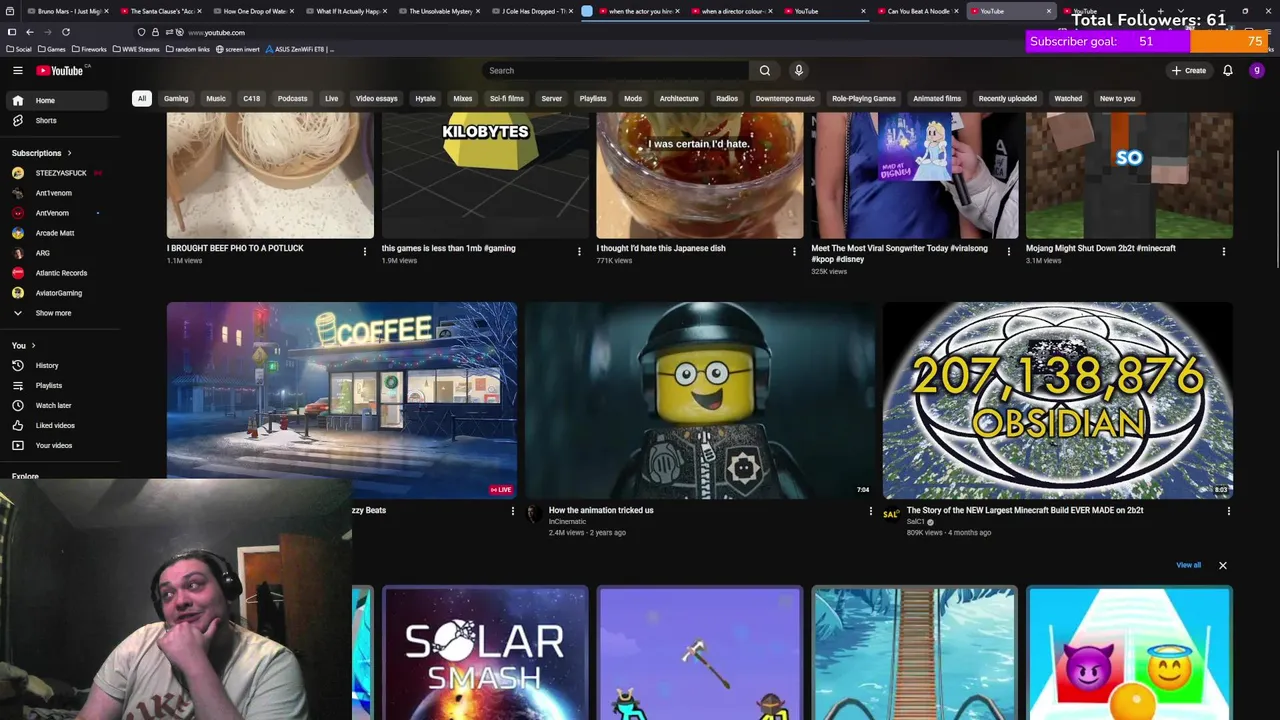The width and height of the screenshot is (1280, 720).
Task: Open the screen invert bookmark
Action: point(237,49)
